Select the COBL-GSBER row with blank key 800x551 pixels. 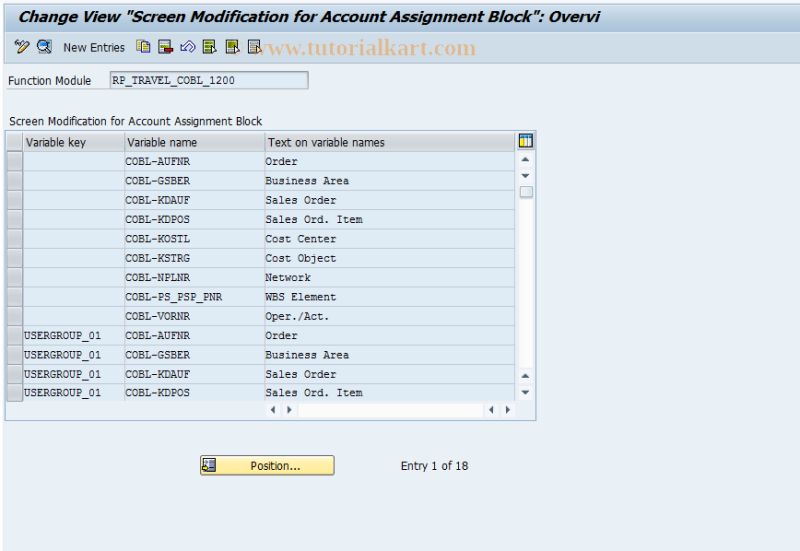[x=15, y=181]
